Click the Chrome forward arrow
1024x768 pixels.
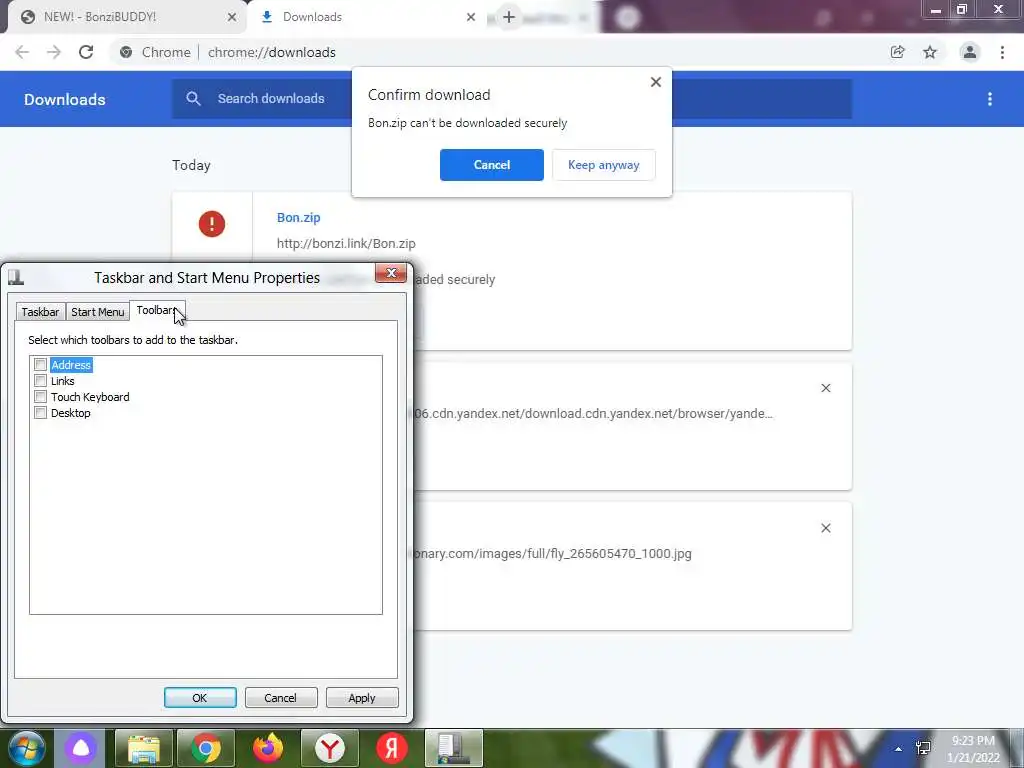54,52
